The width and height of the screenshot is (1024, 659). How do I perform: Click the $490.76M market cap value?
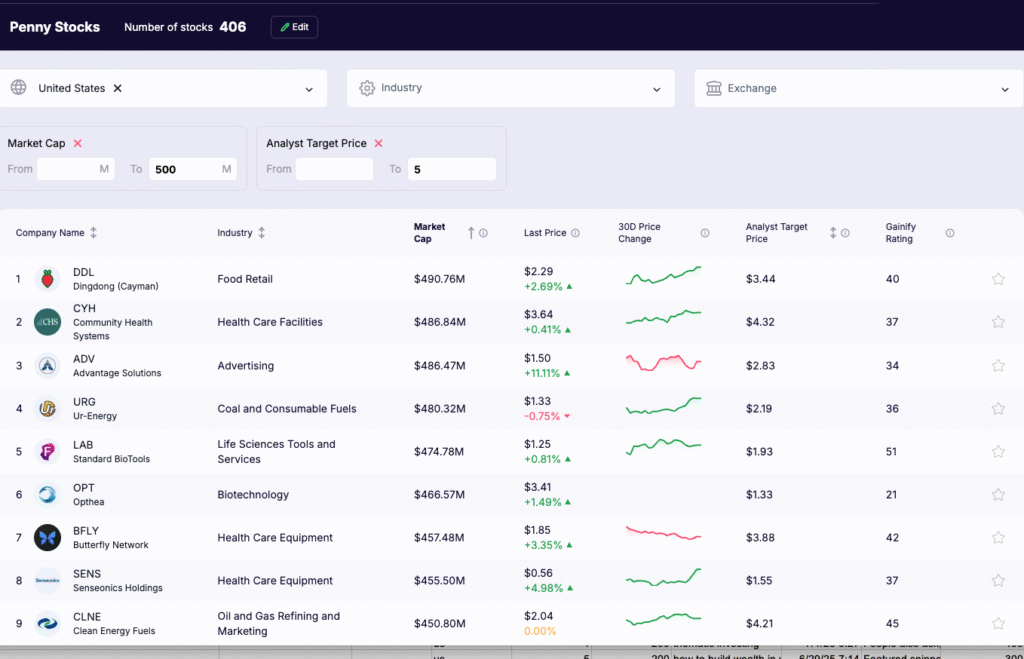440,279
